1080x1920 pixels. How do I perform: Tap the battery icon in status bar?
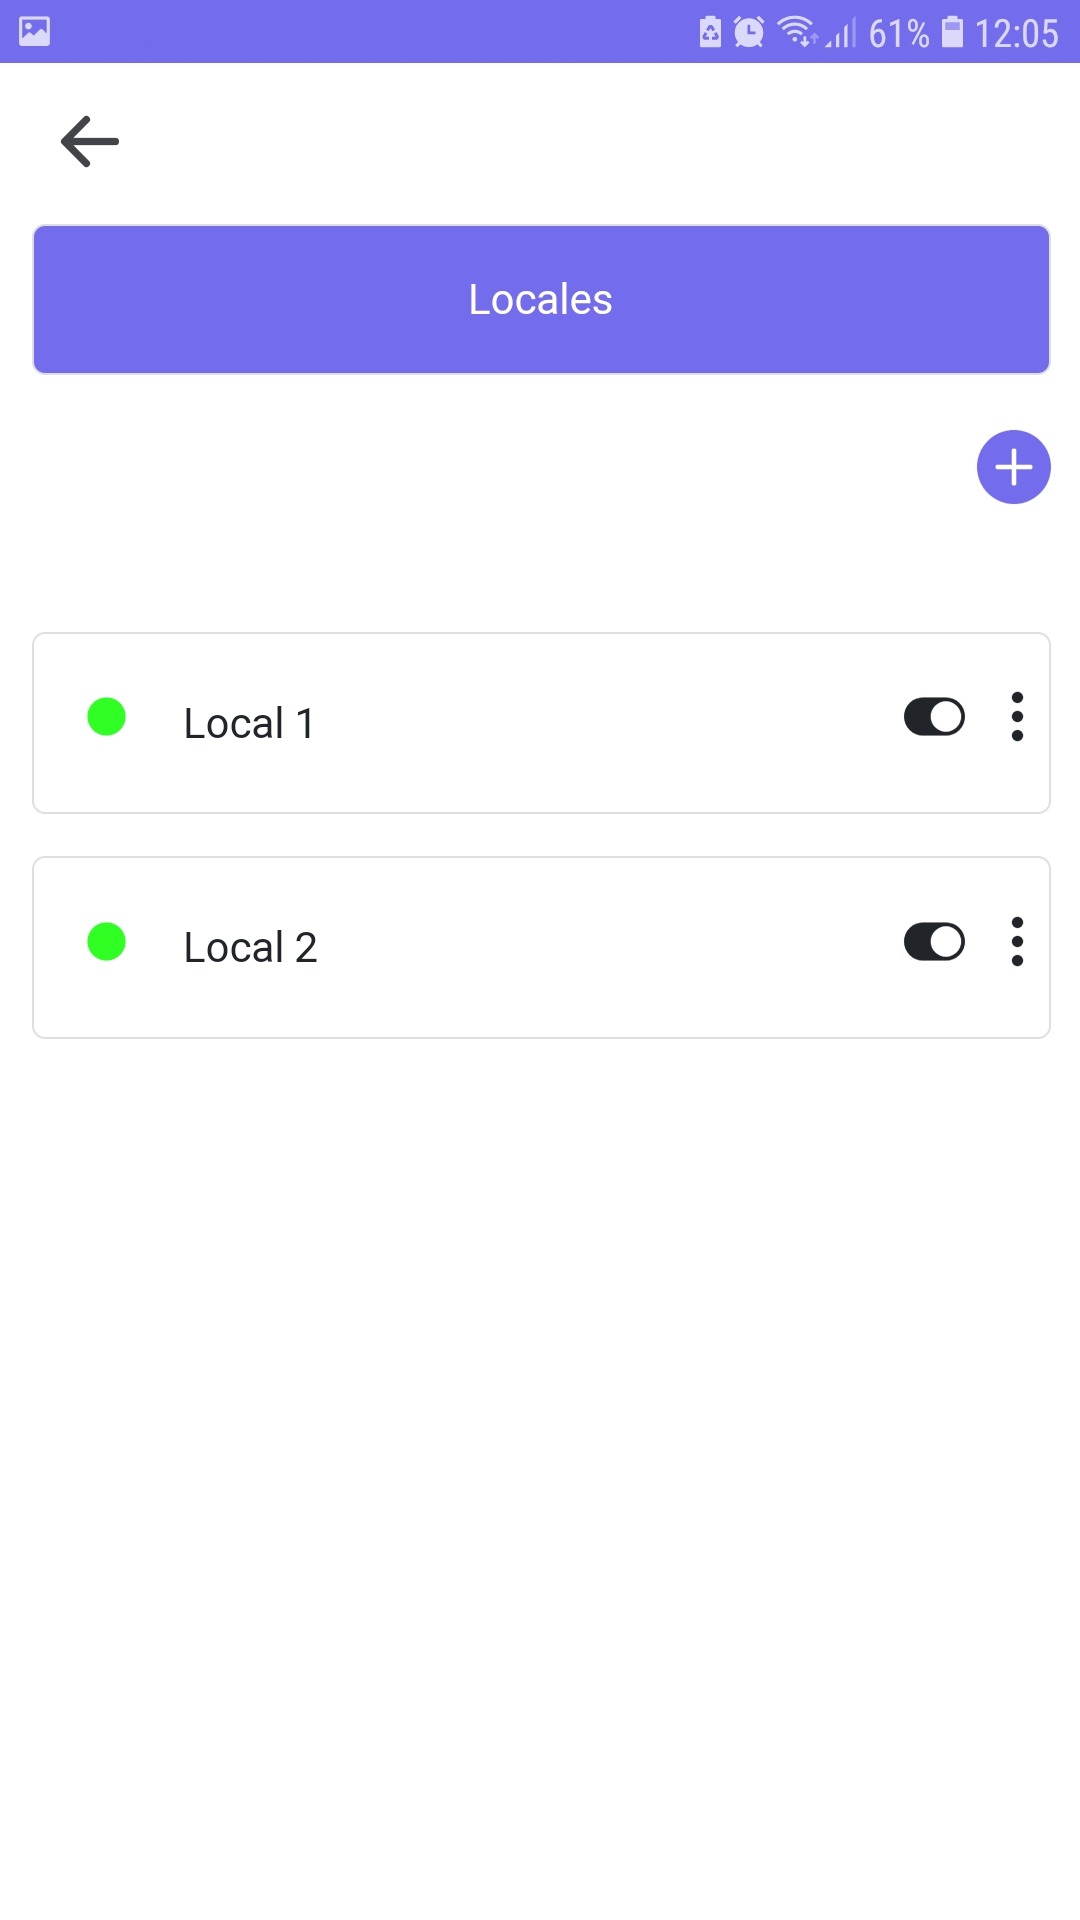pyautogui.click(x=953, y=32)
